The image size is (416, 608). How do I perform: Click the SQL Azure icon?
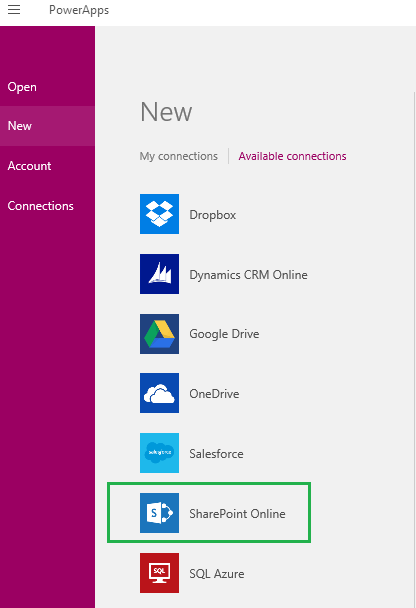pos(159,573)
